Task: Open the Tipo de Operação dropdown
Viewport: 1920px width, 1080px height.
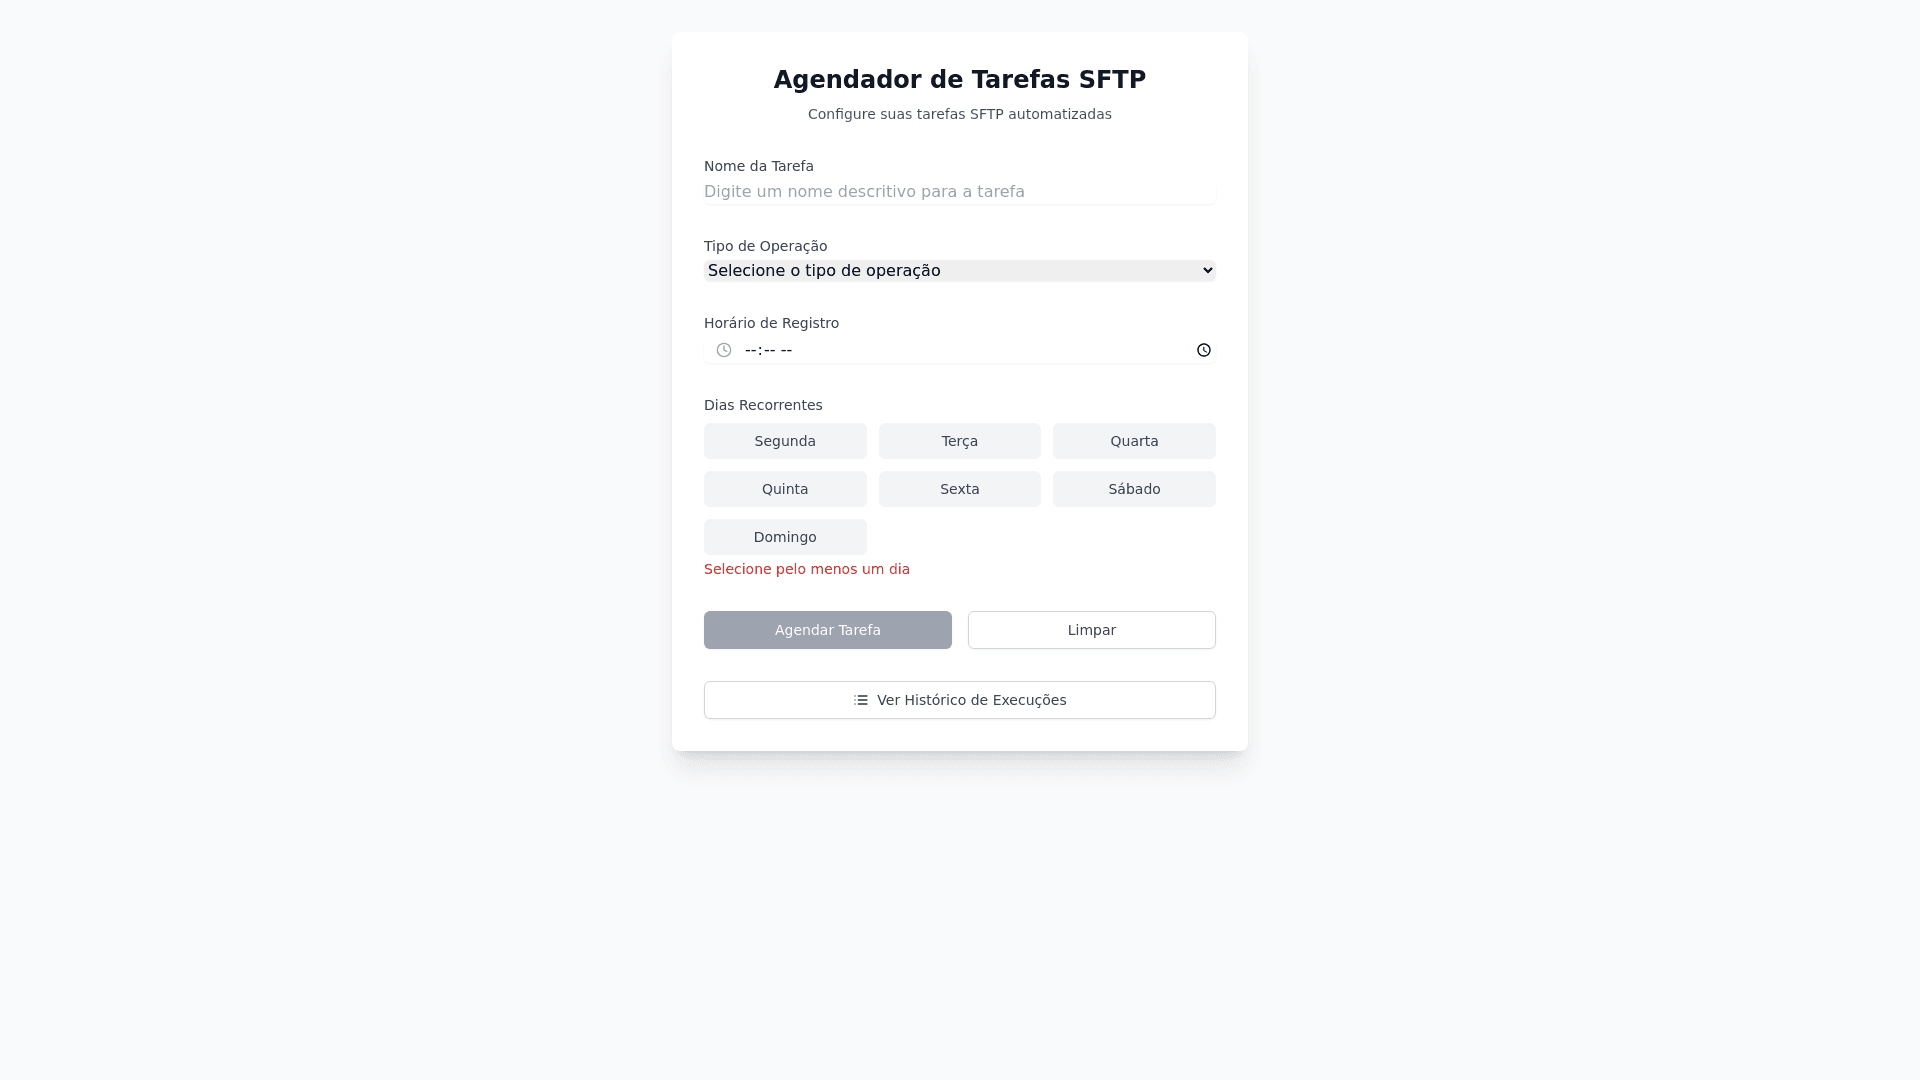Action: pyautogui.click(x=959, y=271)
